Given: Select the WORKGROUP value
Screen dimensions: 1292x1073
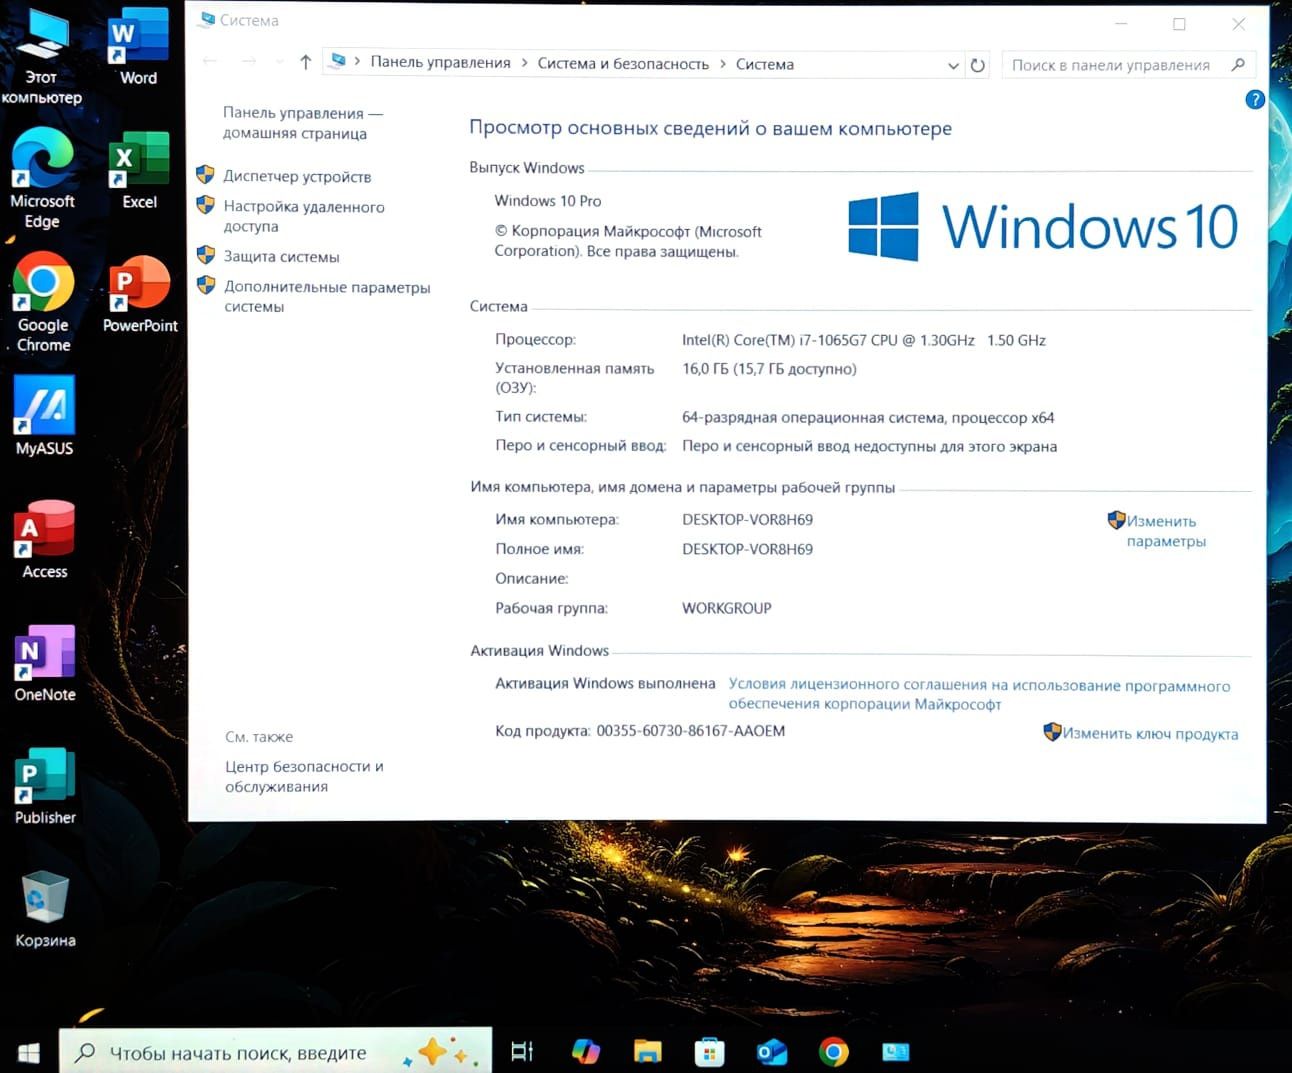Looking at the screenshot, I should (x=726, y=608).
